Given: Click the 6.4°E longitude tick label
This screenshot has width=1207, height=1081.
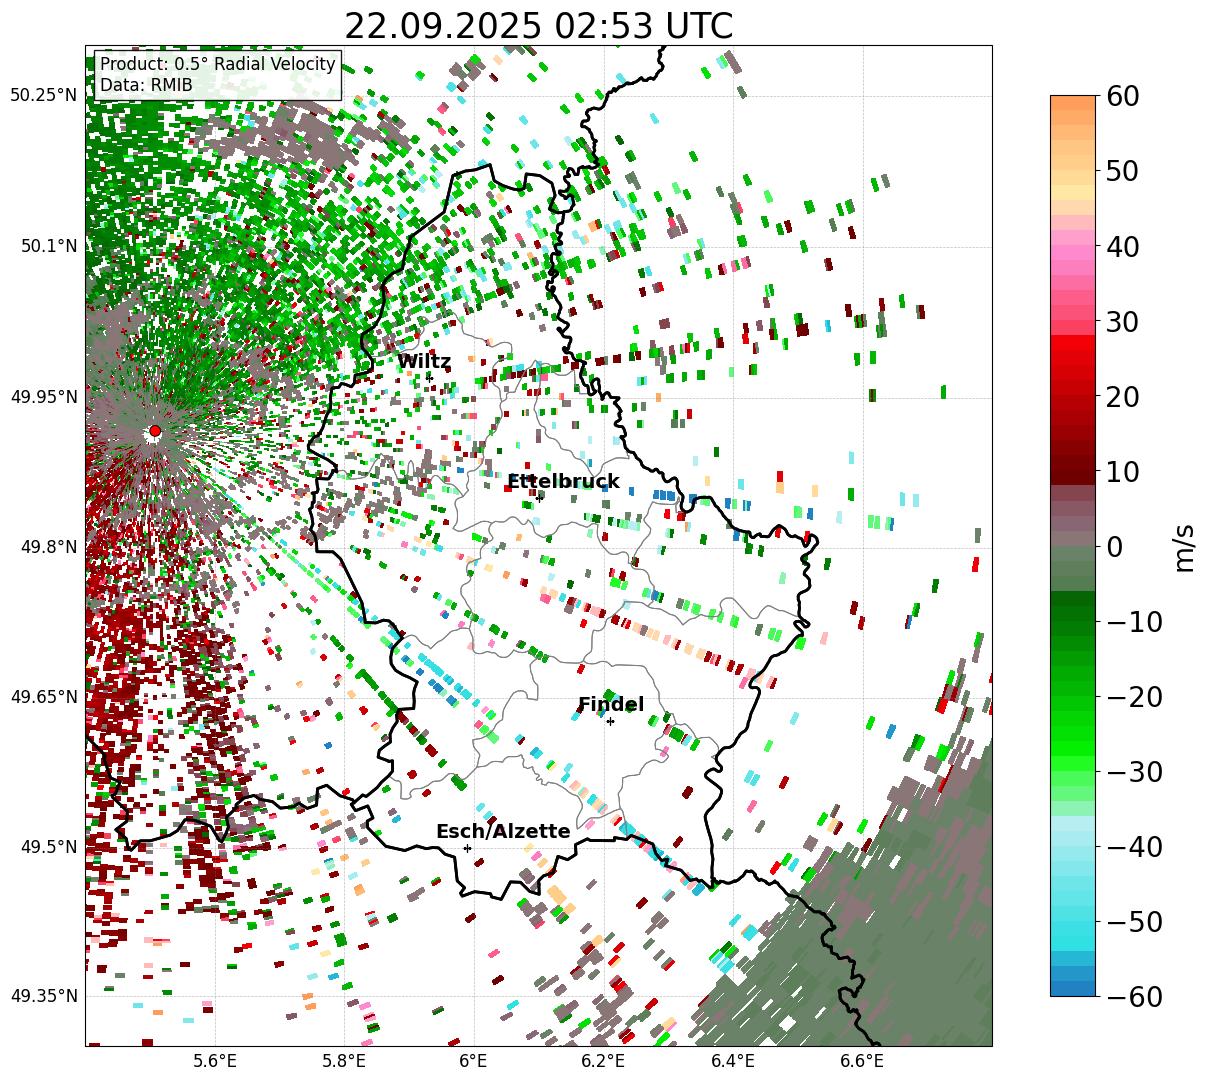Looking at the screenshot, I should [x=733, y=1060].
